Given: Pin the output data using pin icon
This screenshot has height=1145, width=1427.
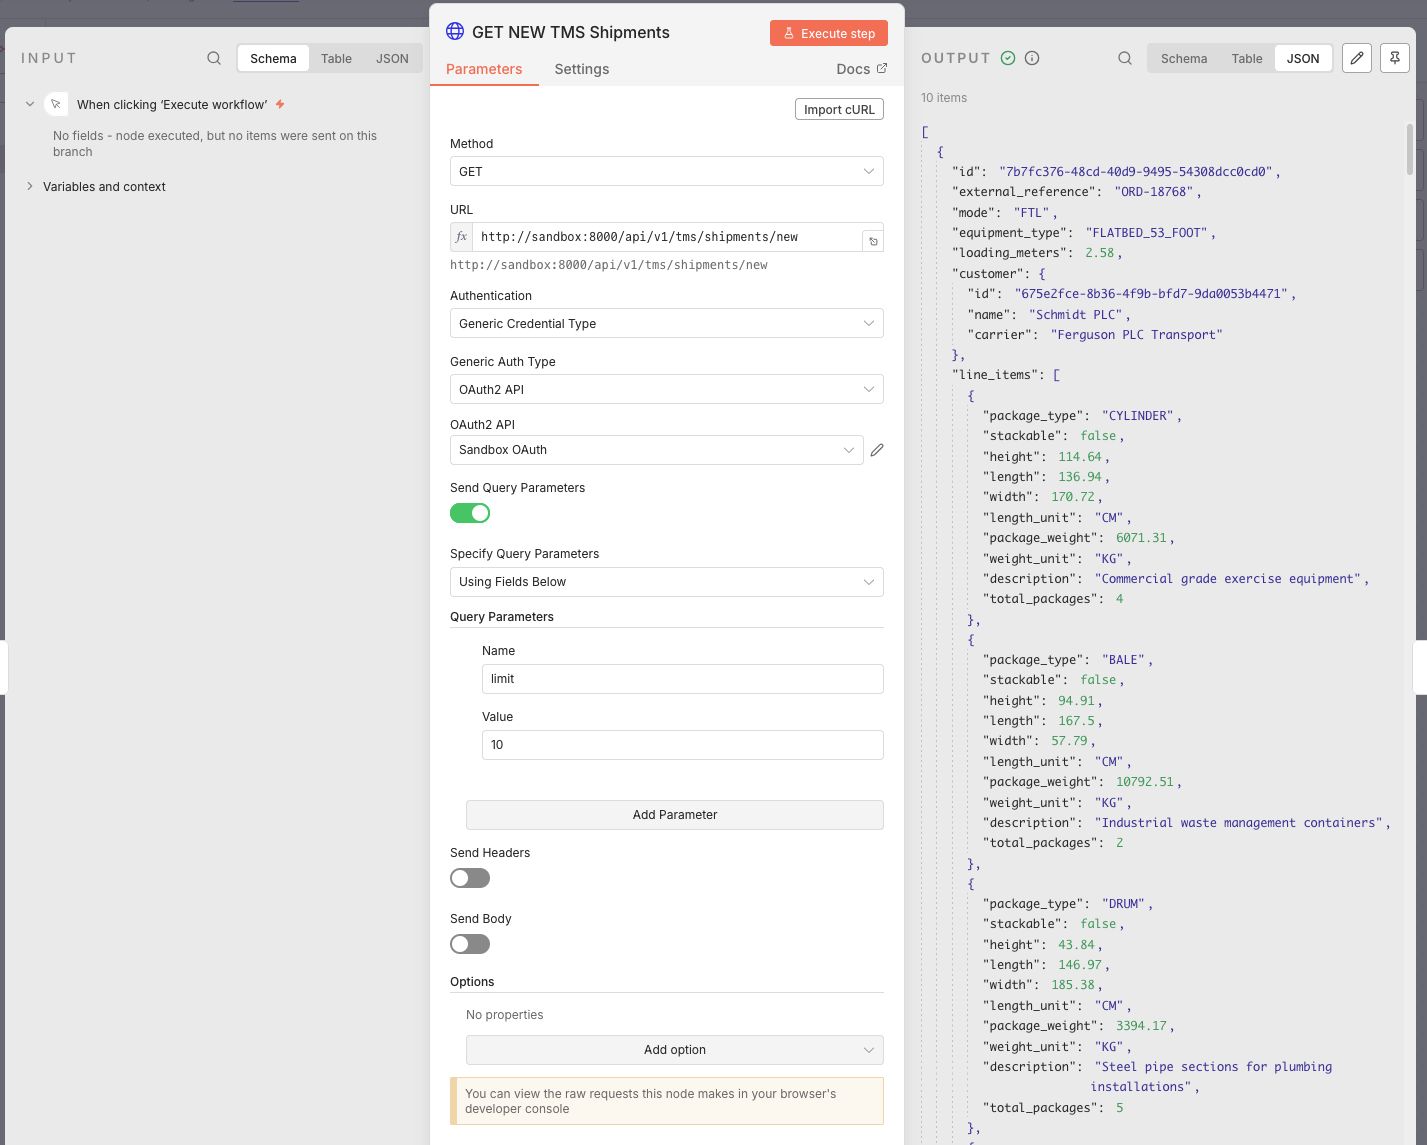Looking at the screenshot, I should pos(1395,58).
